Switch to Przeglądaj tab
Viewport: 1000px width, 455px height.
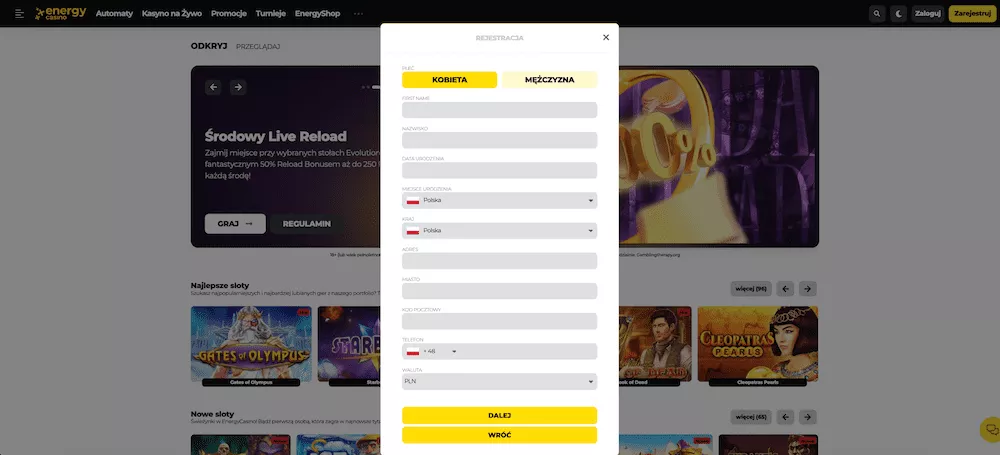[x=258, y=47]
